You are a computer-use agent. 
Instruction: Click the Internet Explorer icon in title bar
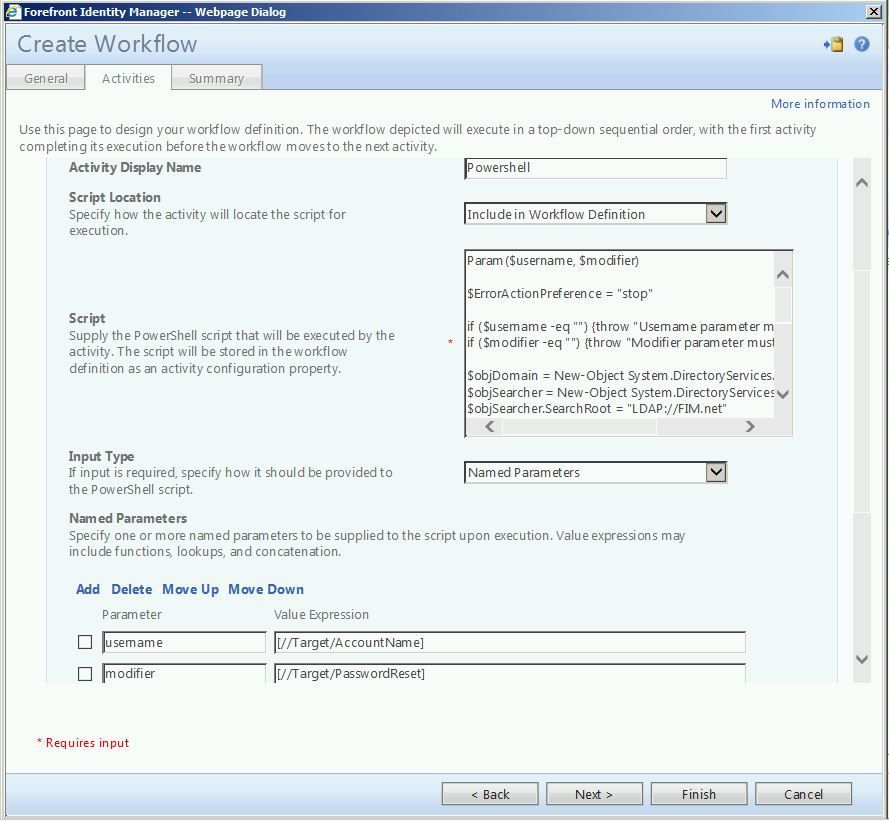[13, 11]
